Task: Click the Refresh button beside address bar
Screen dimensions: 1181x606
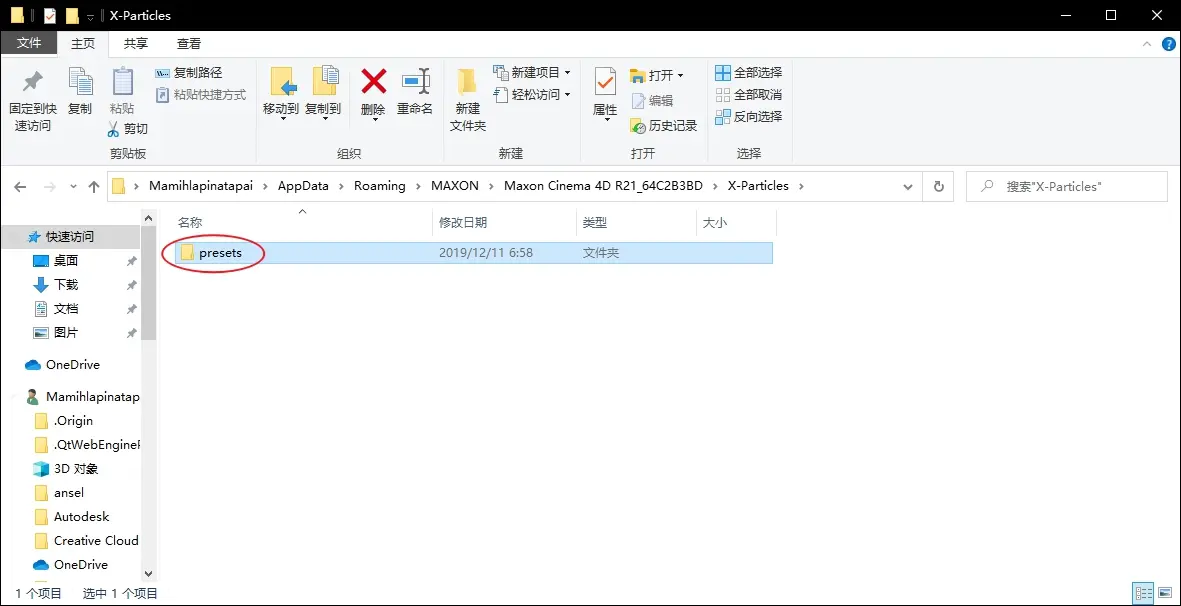Action: tap(938, 186)
